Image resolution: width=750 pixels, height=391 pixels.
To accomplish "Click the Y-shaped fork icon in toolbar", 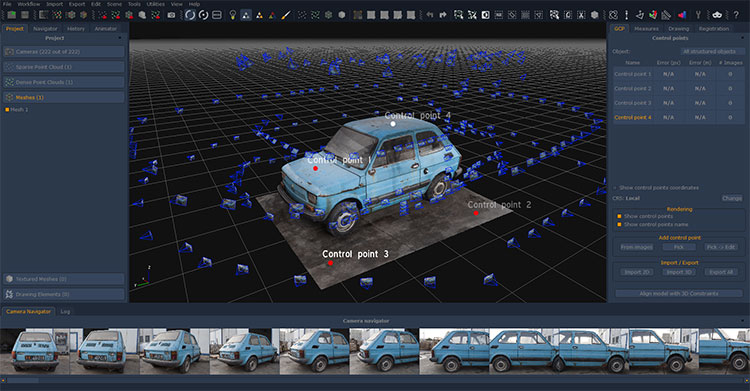I will (698, 15).
